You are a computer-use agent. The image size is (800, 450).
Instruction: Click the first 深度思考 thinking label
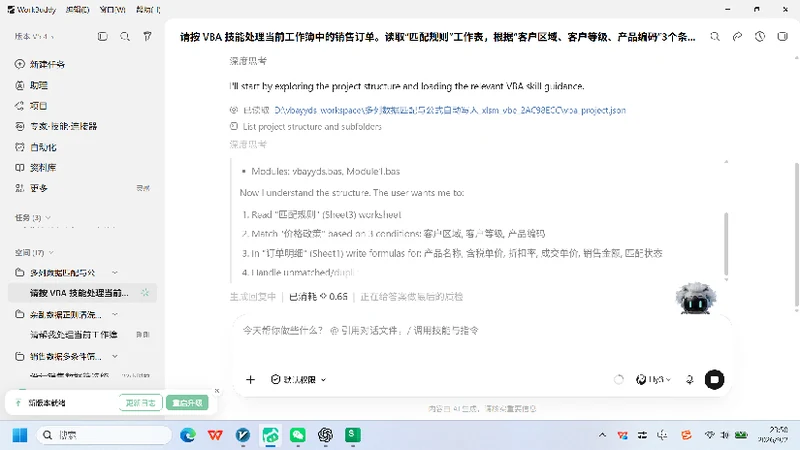248,61
